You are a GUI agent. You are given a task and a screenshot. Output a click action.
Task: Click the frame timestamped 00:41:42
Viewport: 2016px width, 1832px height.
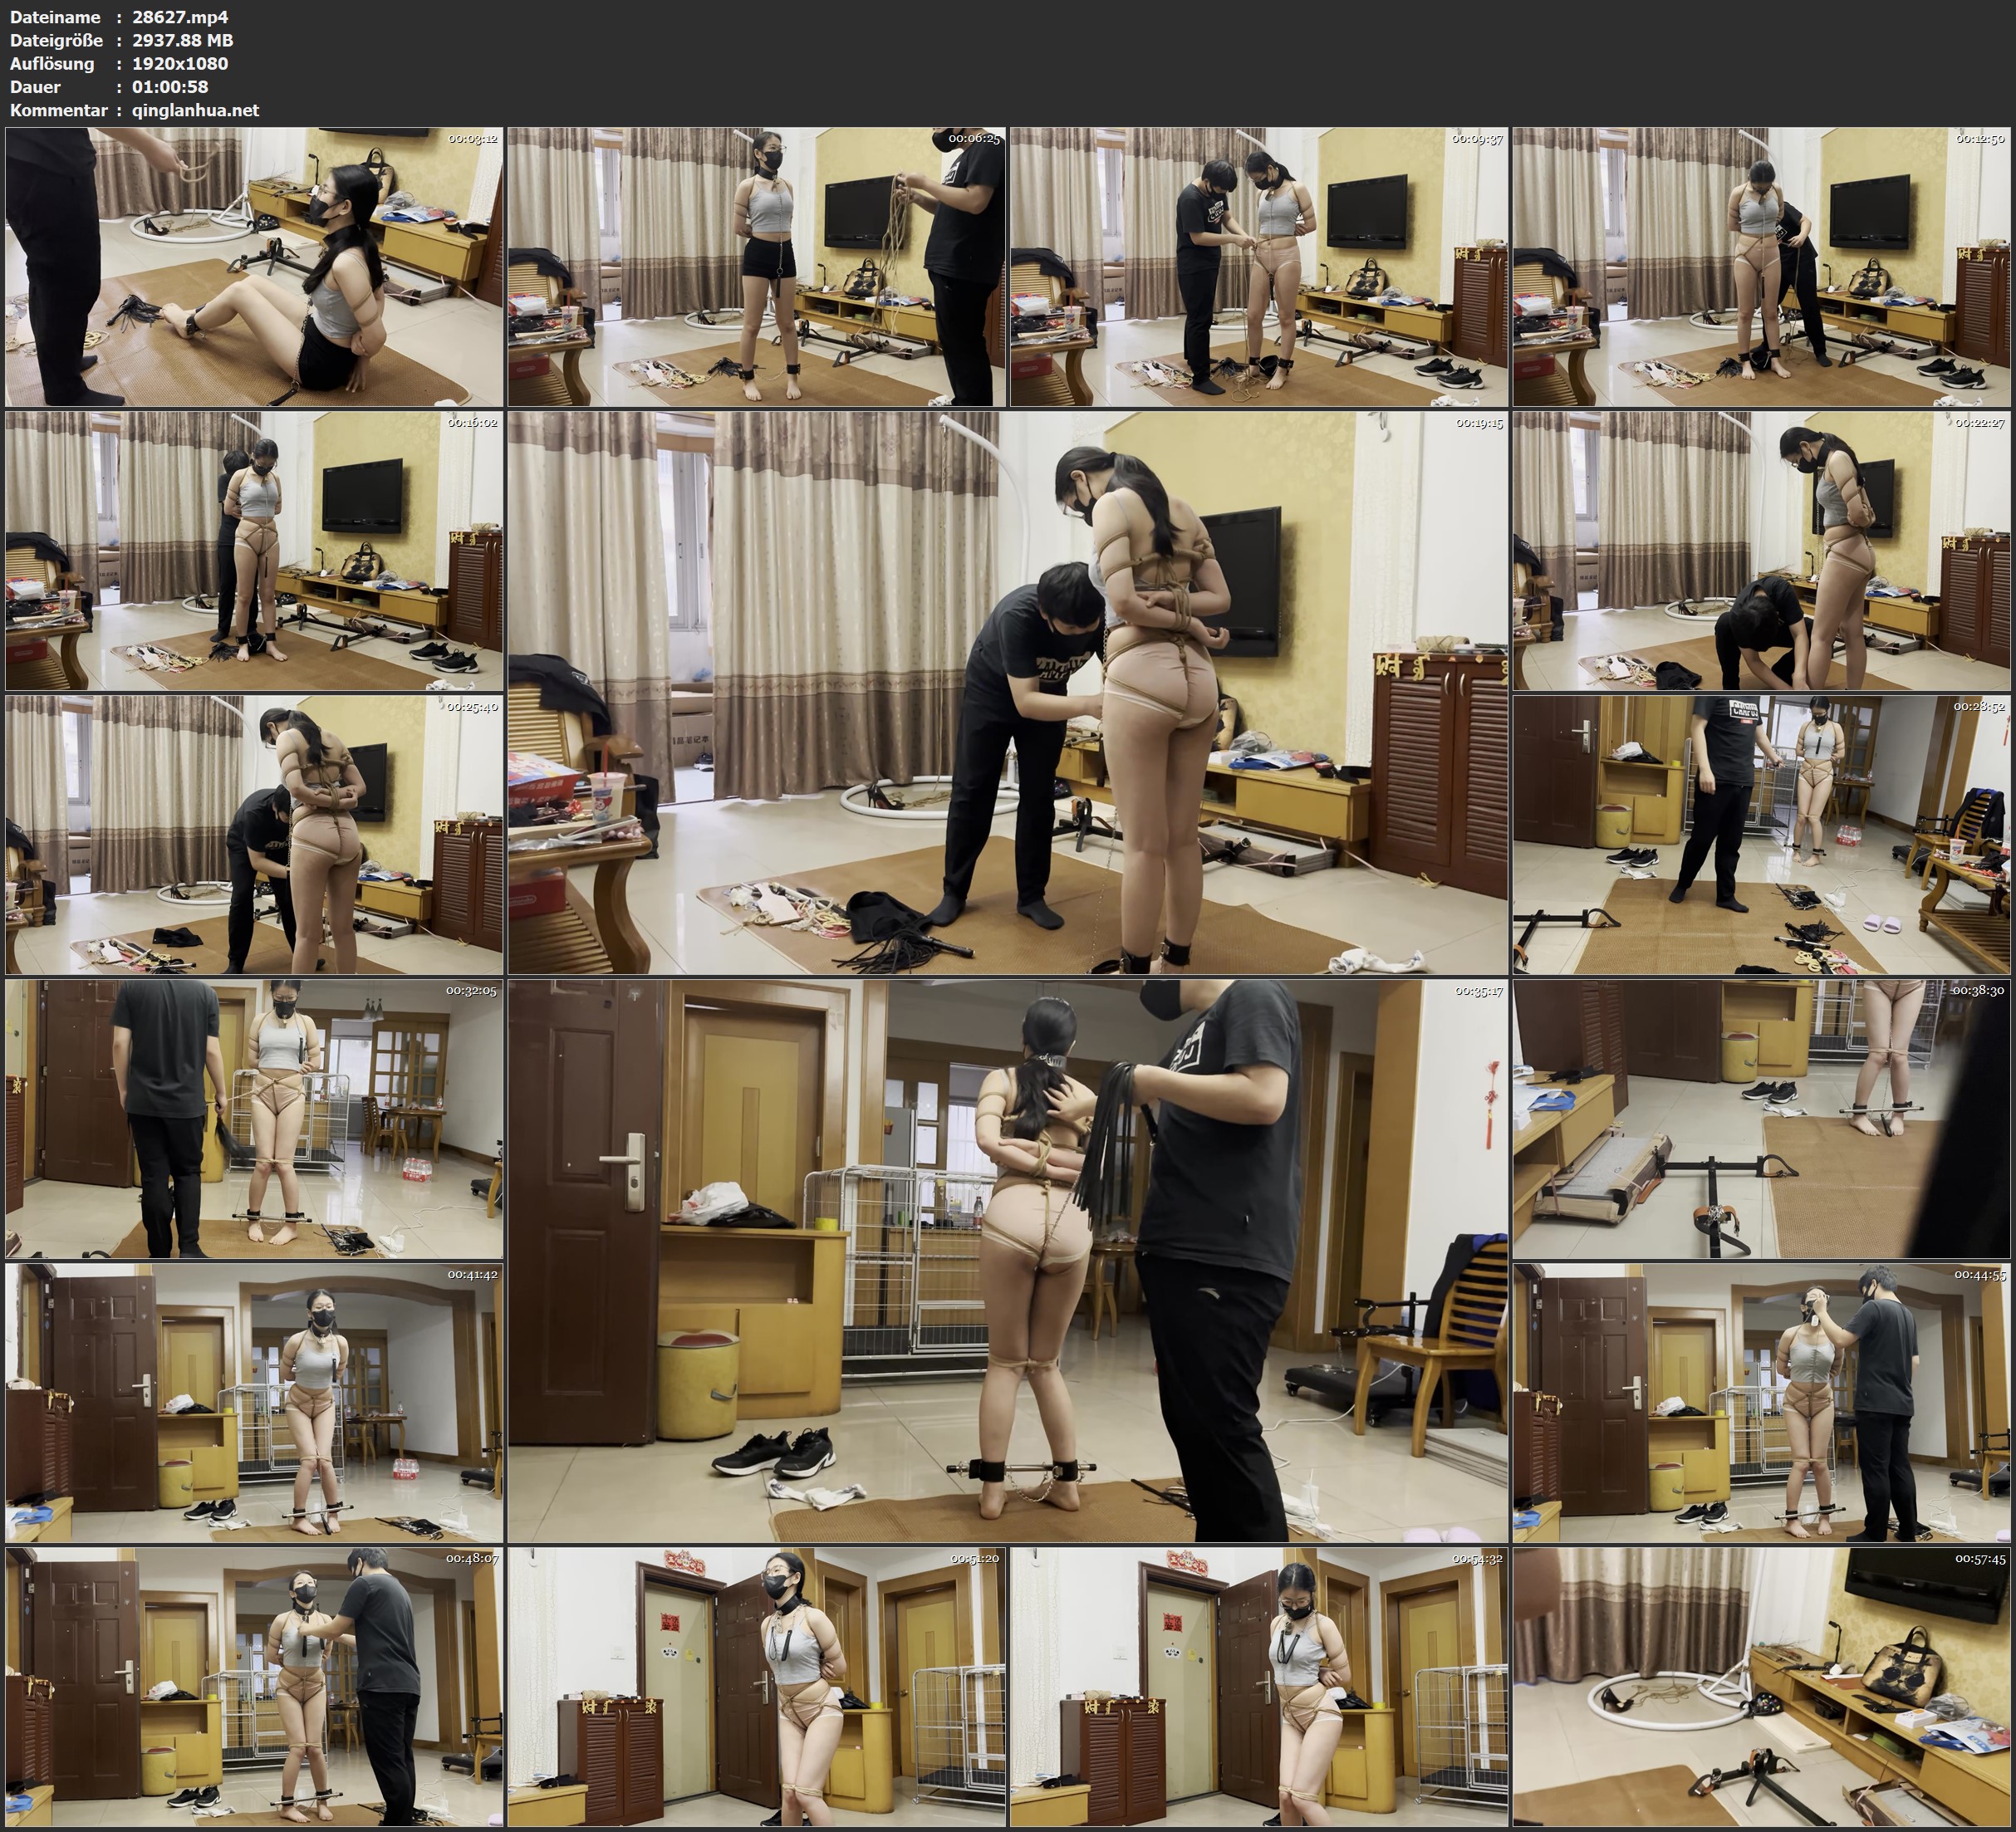click(x=254, y=1402)
